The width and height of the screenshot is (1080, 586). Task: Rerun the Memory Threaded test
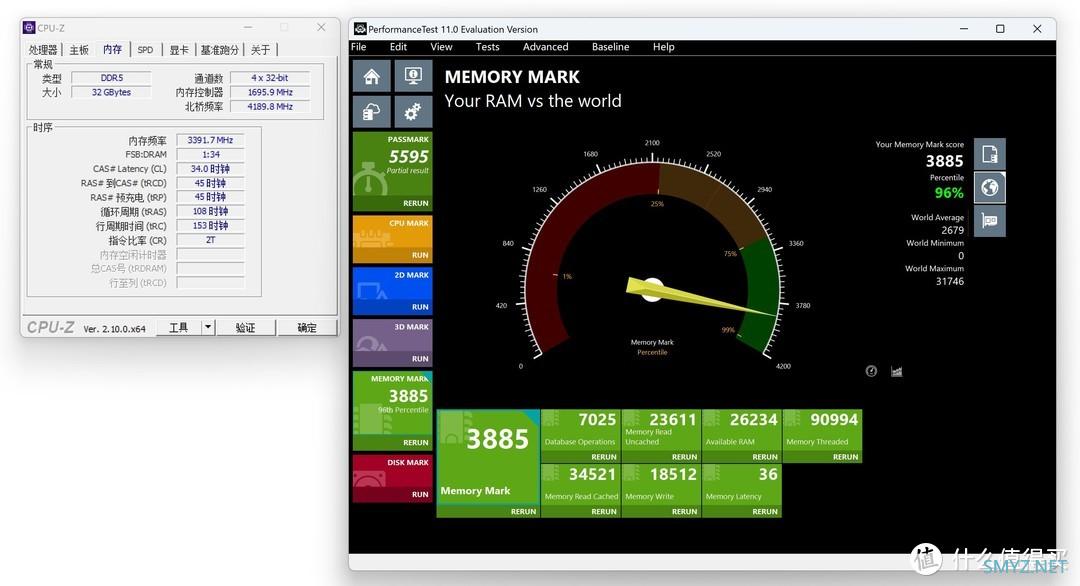(846, 457)
